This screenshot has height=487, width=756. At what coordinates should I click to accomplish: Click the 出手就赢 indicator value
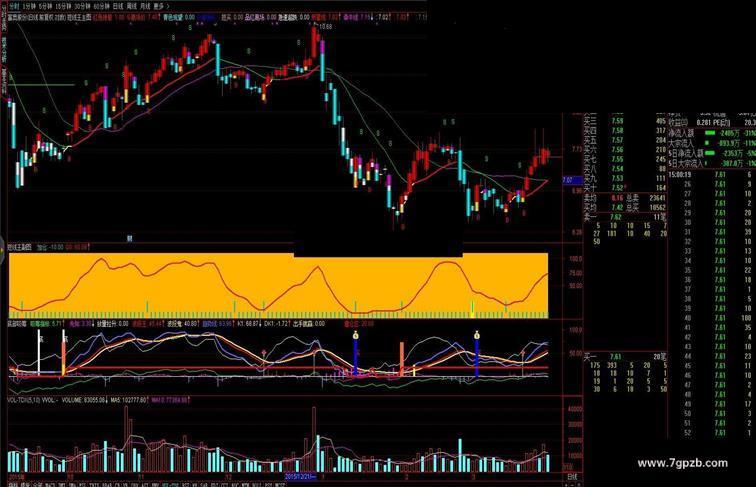[x=309, y=324]
